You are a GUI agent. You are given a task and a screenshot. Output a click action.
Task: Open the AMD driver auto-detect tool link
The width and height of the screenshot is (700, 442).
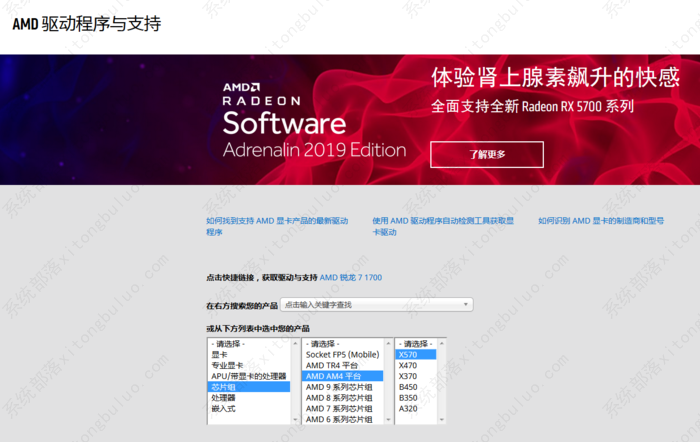coord(443,225)
